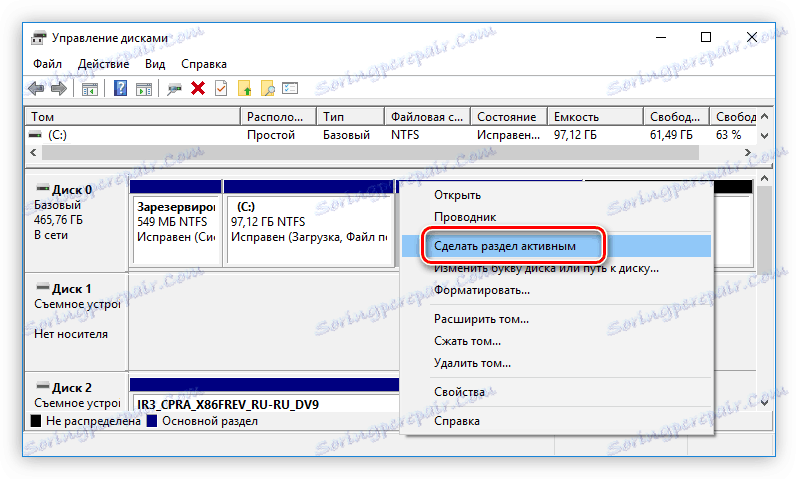
Task: Click scroll-up arrow of volume list vertical scrollbar
Action: [x=764, y=117]
